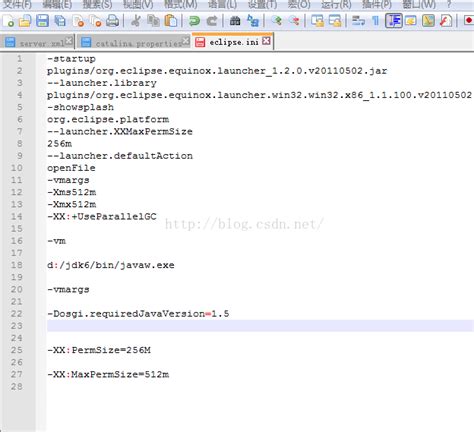Undo the last edit with the green arrow
This screenshot has height=432, width=474.
[x=194, y=21]
